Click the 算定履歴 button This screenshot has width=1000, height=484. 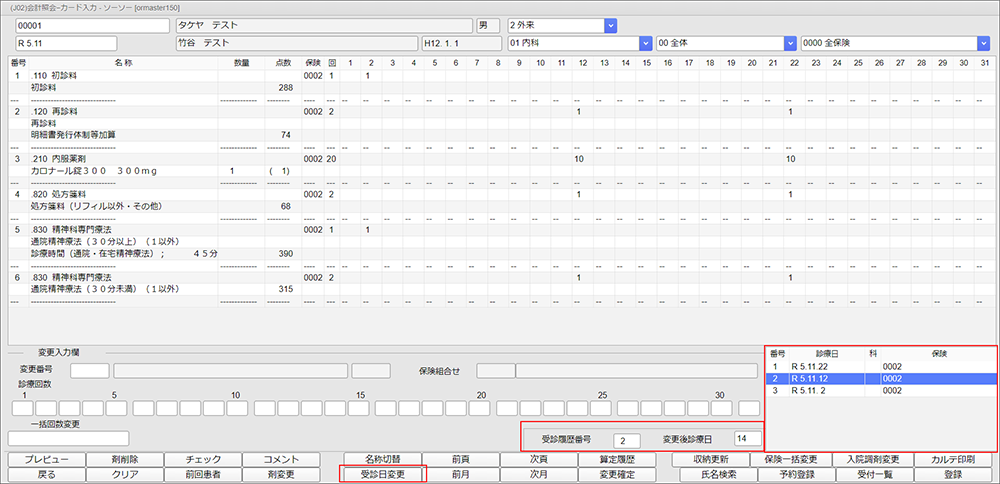coord(617,459)
